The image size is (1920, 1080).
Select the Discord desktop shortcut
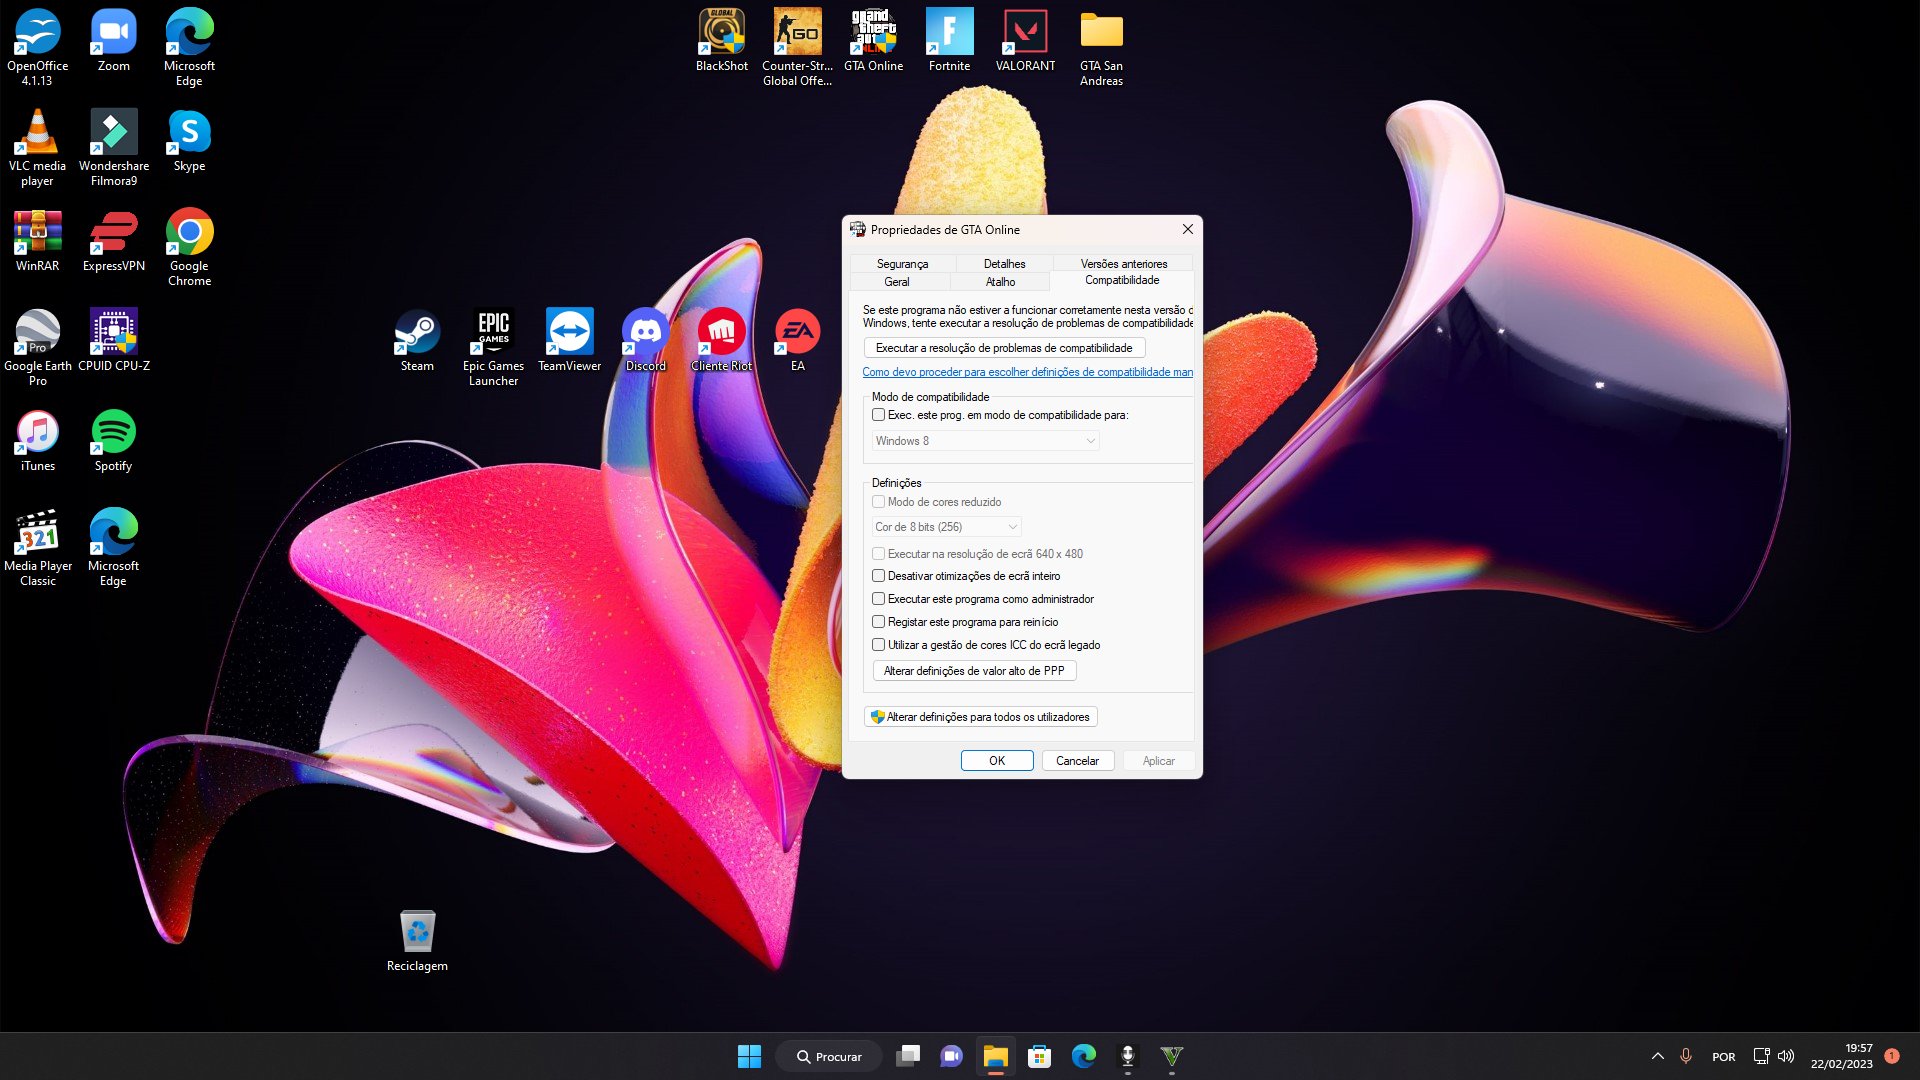click(x=645, y=340)
